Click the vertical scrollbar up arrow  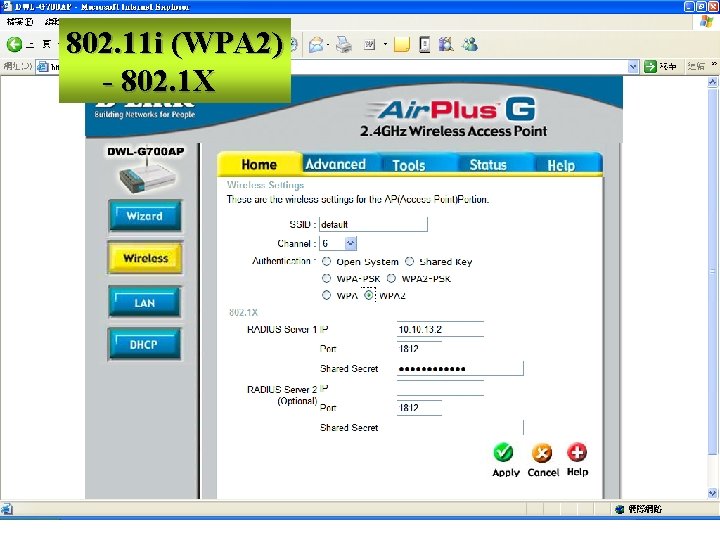(x=712, y=82)
